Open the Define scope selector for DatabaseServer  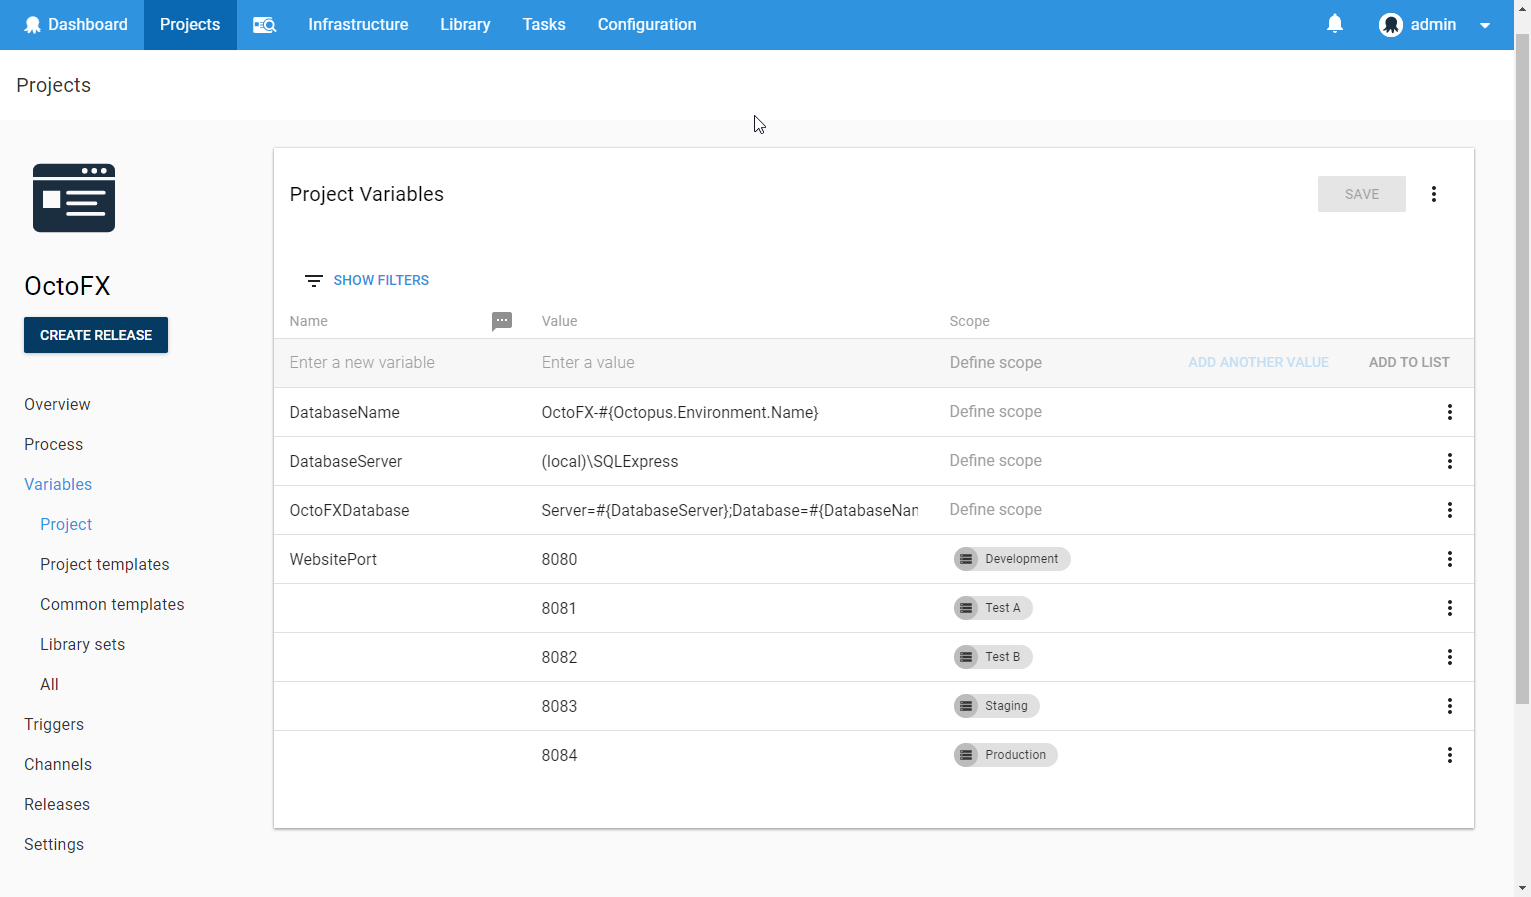coord(996,460)
